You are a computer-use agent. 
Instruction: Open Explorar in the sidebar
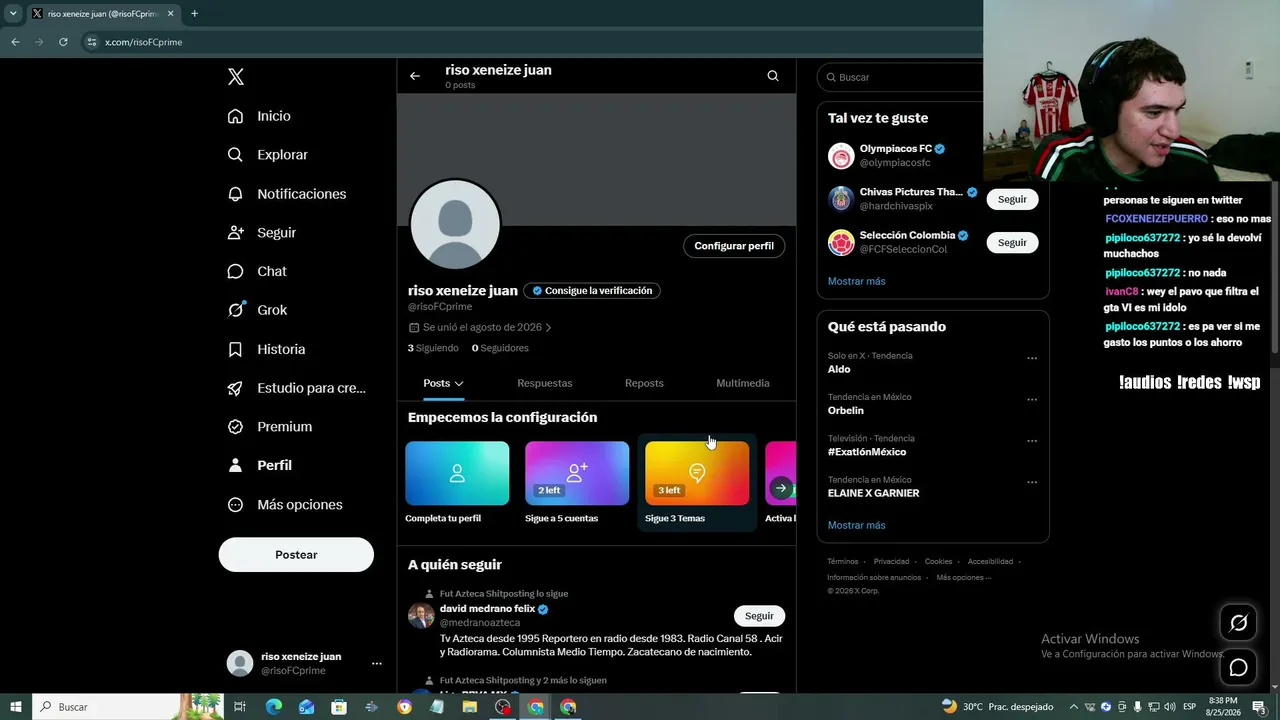pyautogui.click(x=268, y=155)
